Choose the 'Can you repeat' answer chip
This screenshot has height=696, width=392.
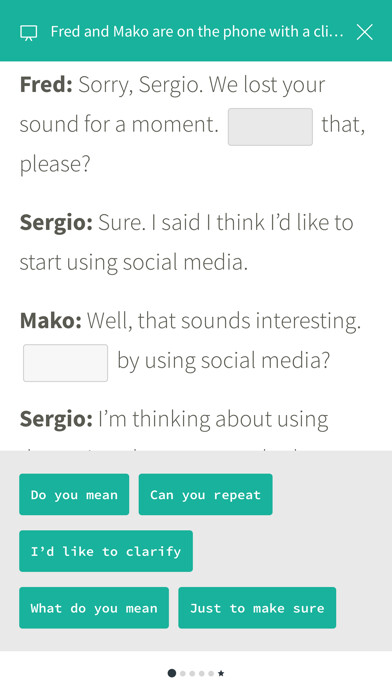click(206, 494)
